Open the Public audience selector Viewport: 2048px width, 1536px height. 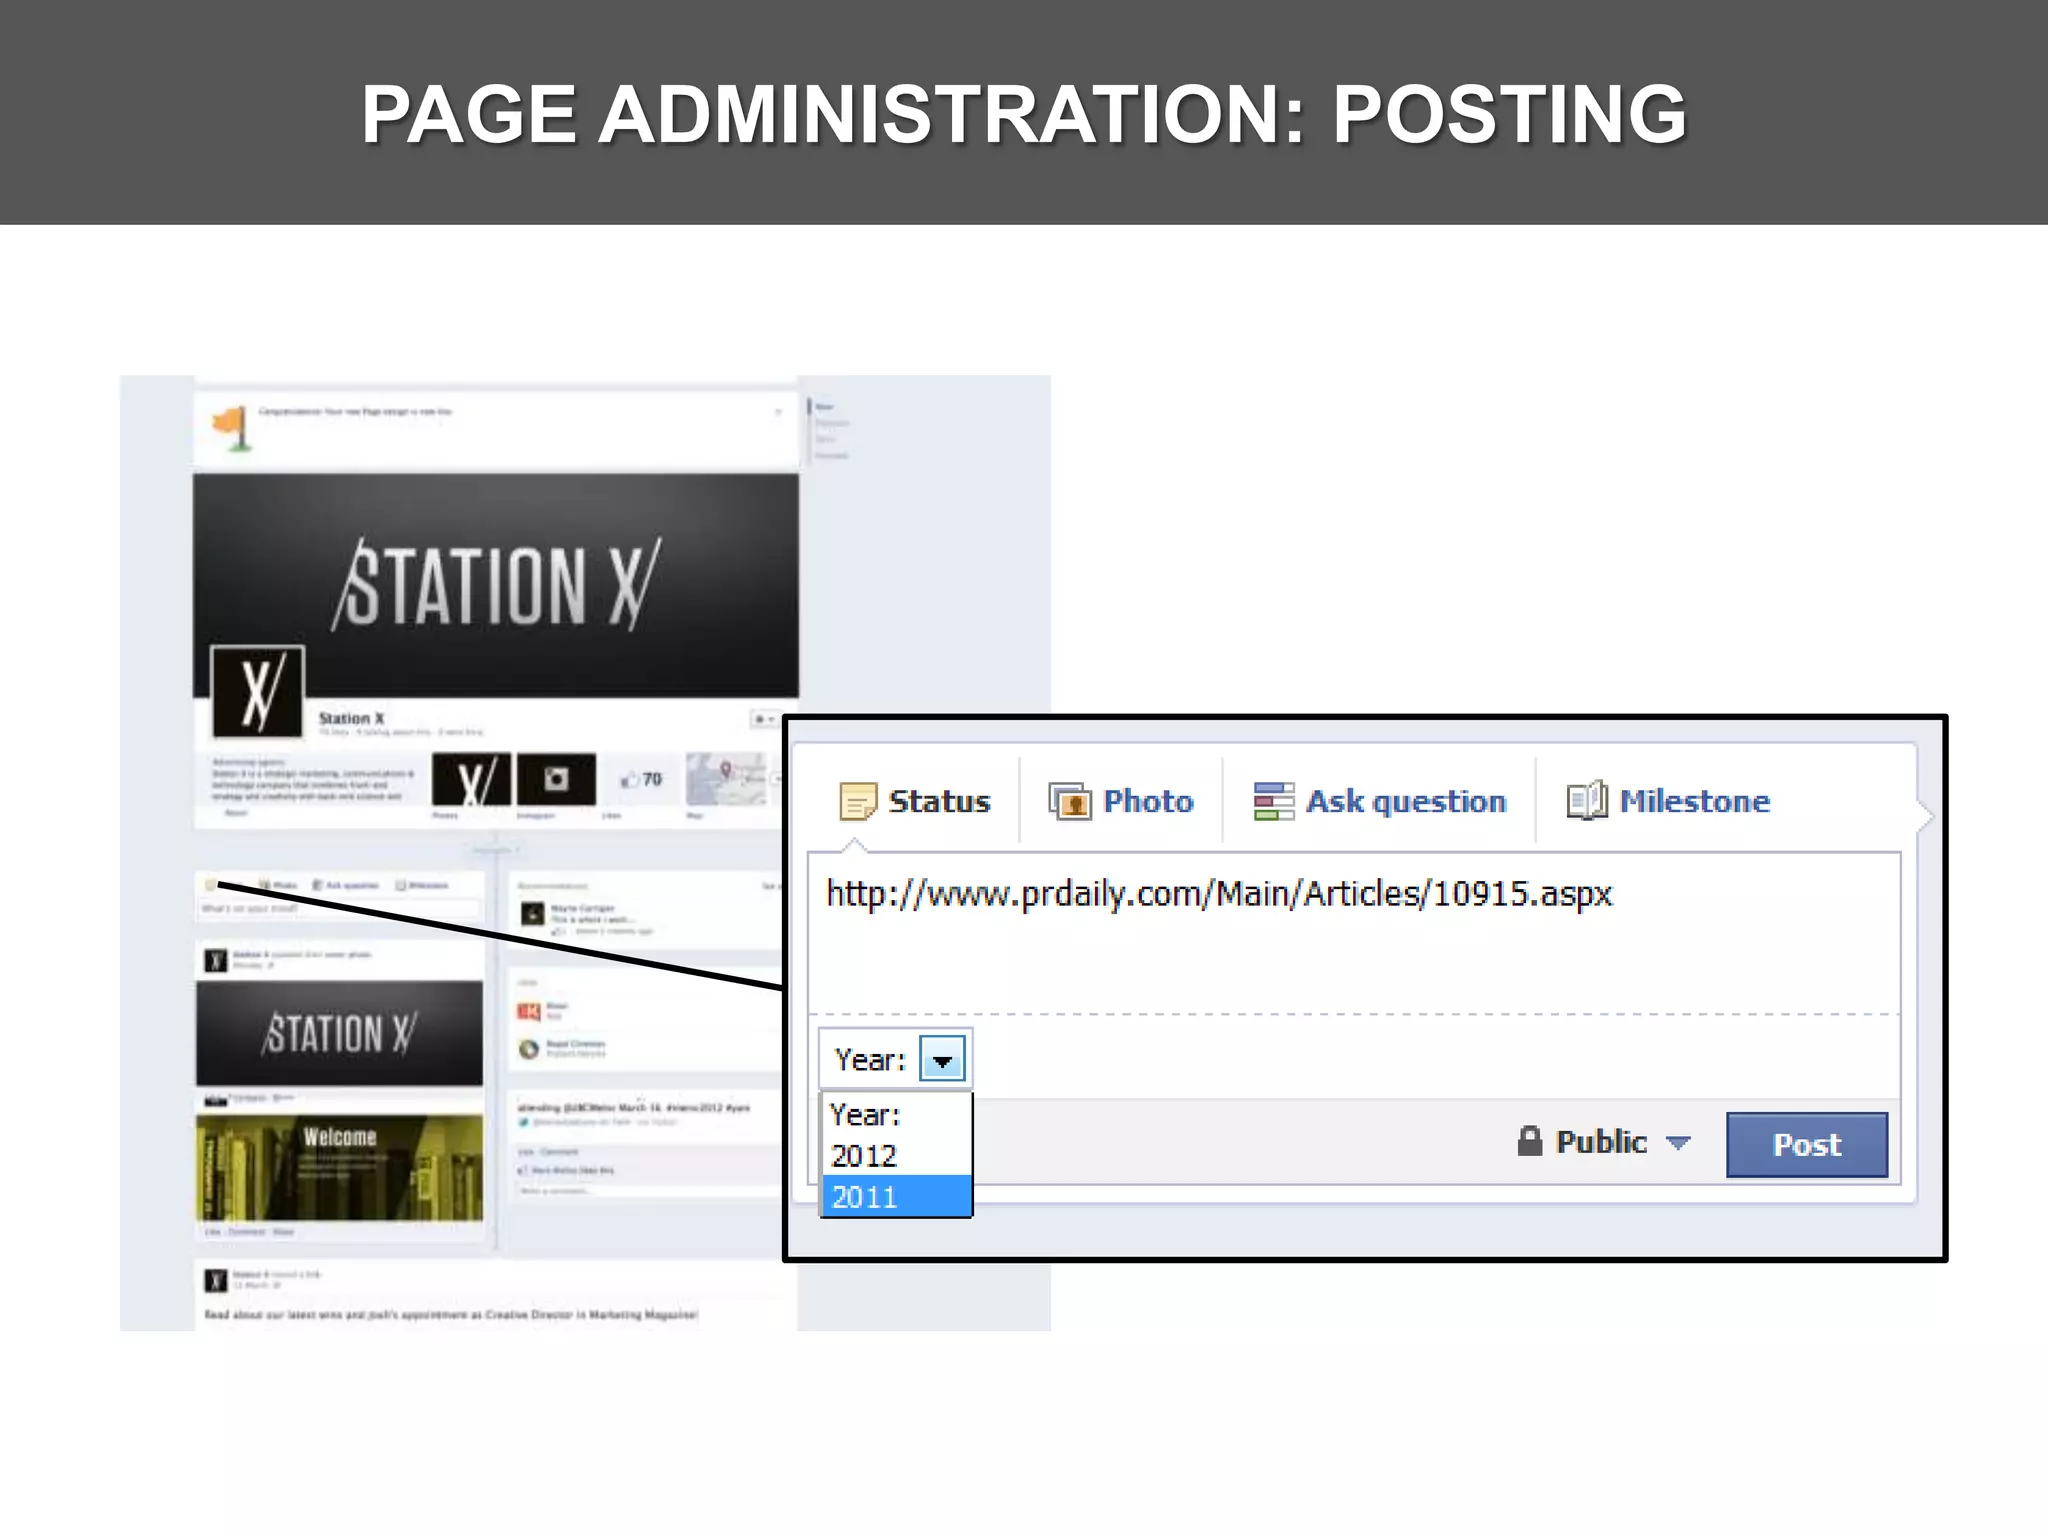click(1604, 1142)
